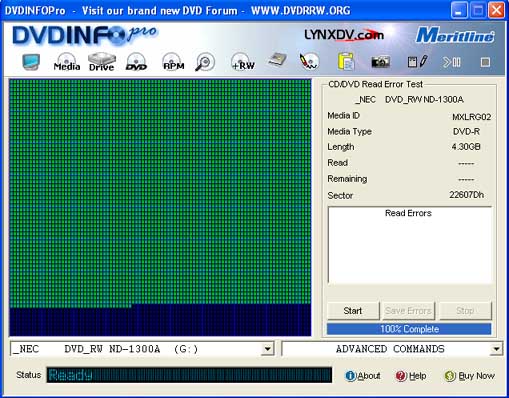Click the computer monitor icon in toolbar
Screen dimensions: 509x398
pos(31,62)
